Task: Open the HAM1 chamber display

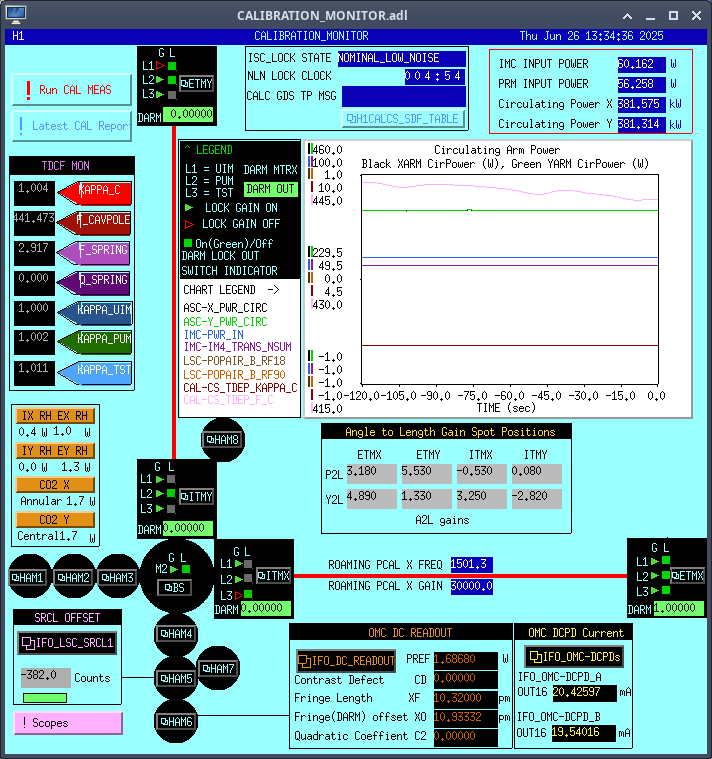Action: click(x=28, y=577)
